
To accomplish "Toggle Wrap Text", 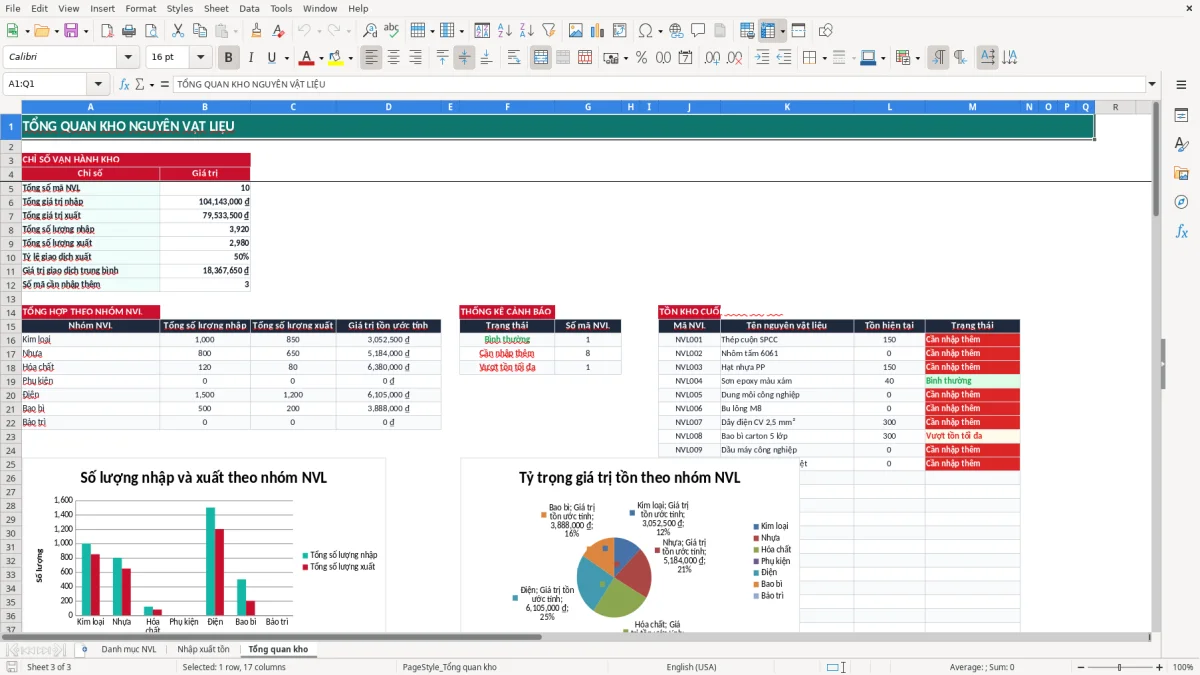I will [514, 58].
